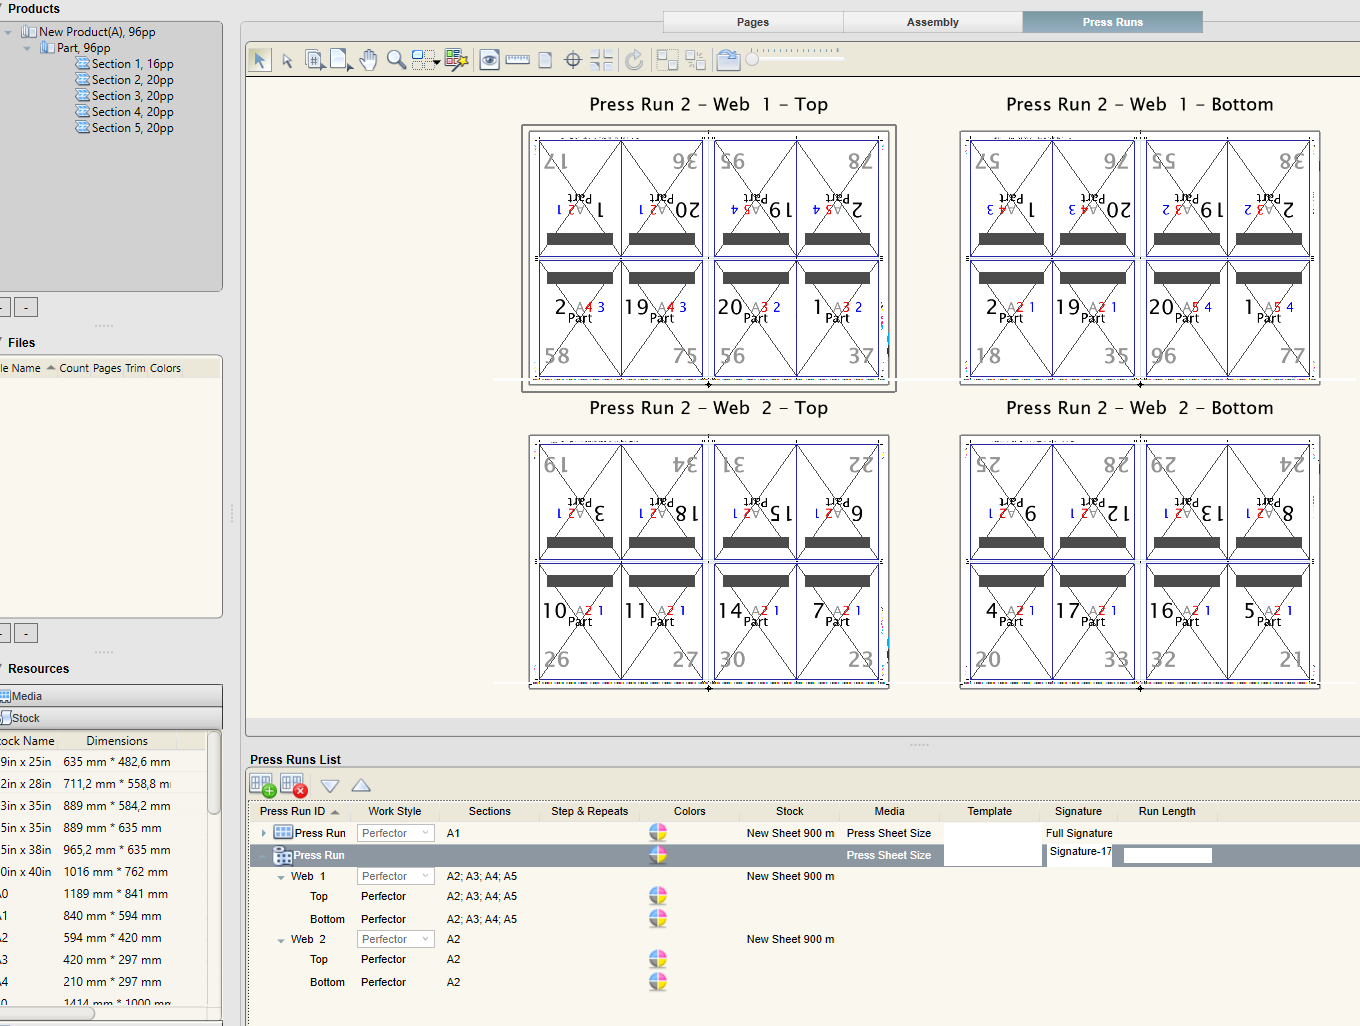Collapse the Web 2 row
The width and height of the screenshot is (1360, 1026).
[281, 940]
